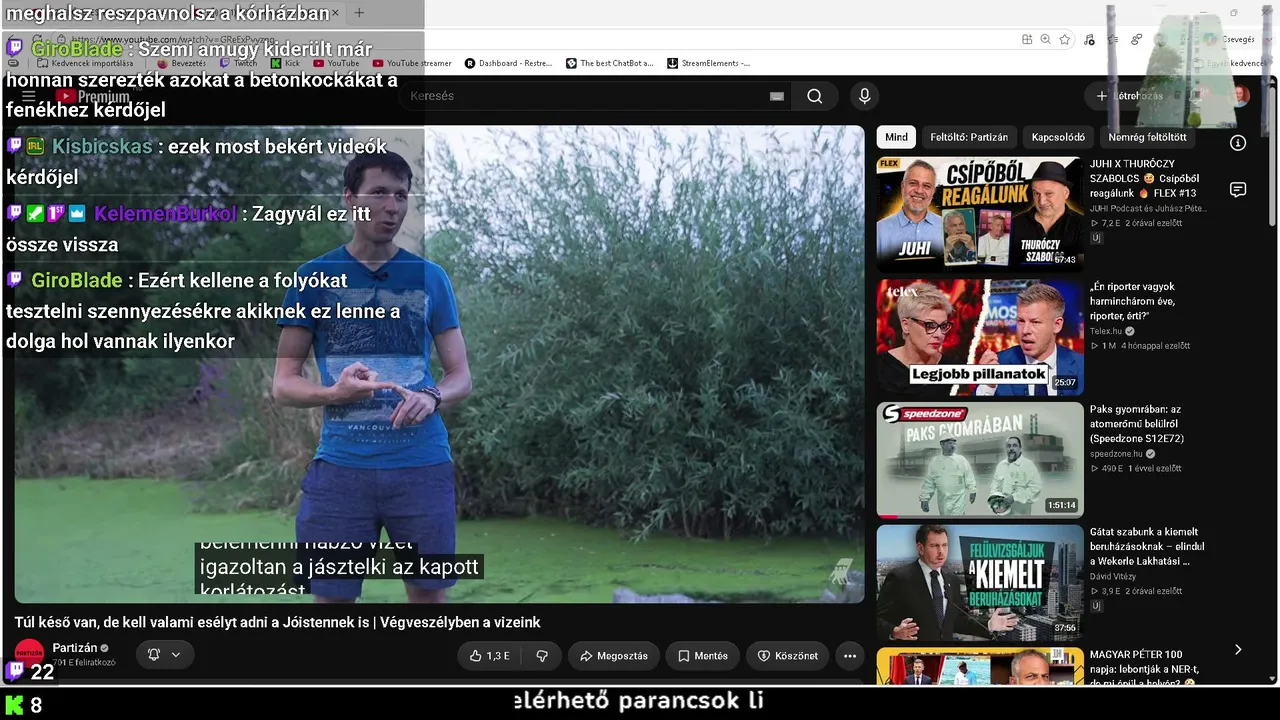Click the video title Túl késő van heading
Screen dimensions: 1280x720
tap(277, 622)
